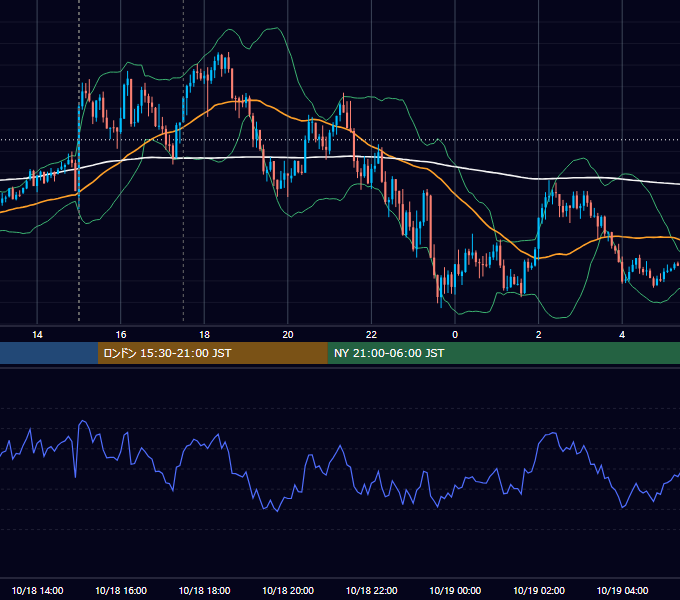
Task: Click the 16 hour axis label
Action: pyautogui.click(x=121, y=335)
